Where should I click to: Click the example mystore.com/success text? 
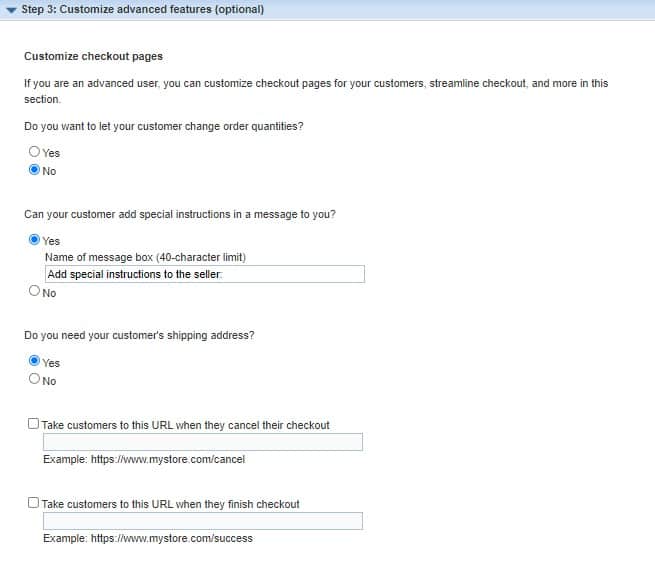tap(148, 538)
